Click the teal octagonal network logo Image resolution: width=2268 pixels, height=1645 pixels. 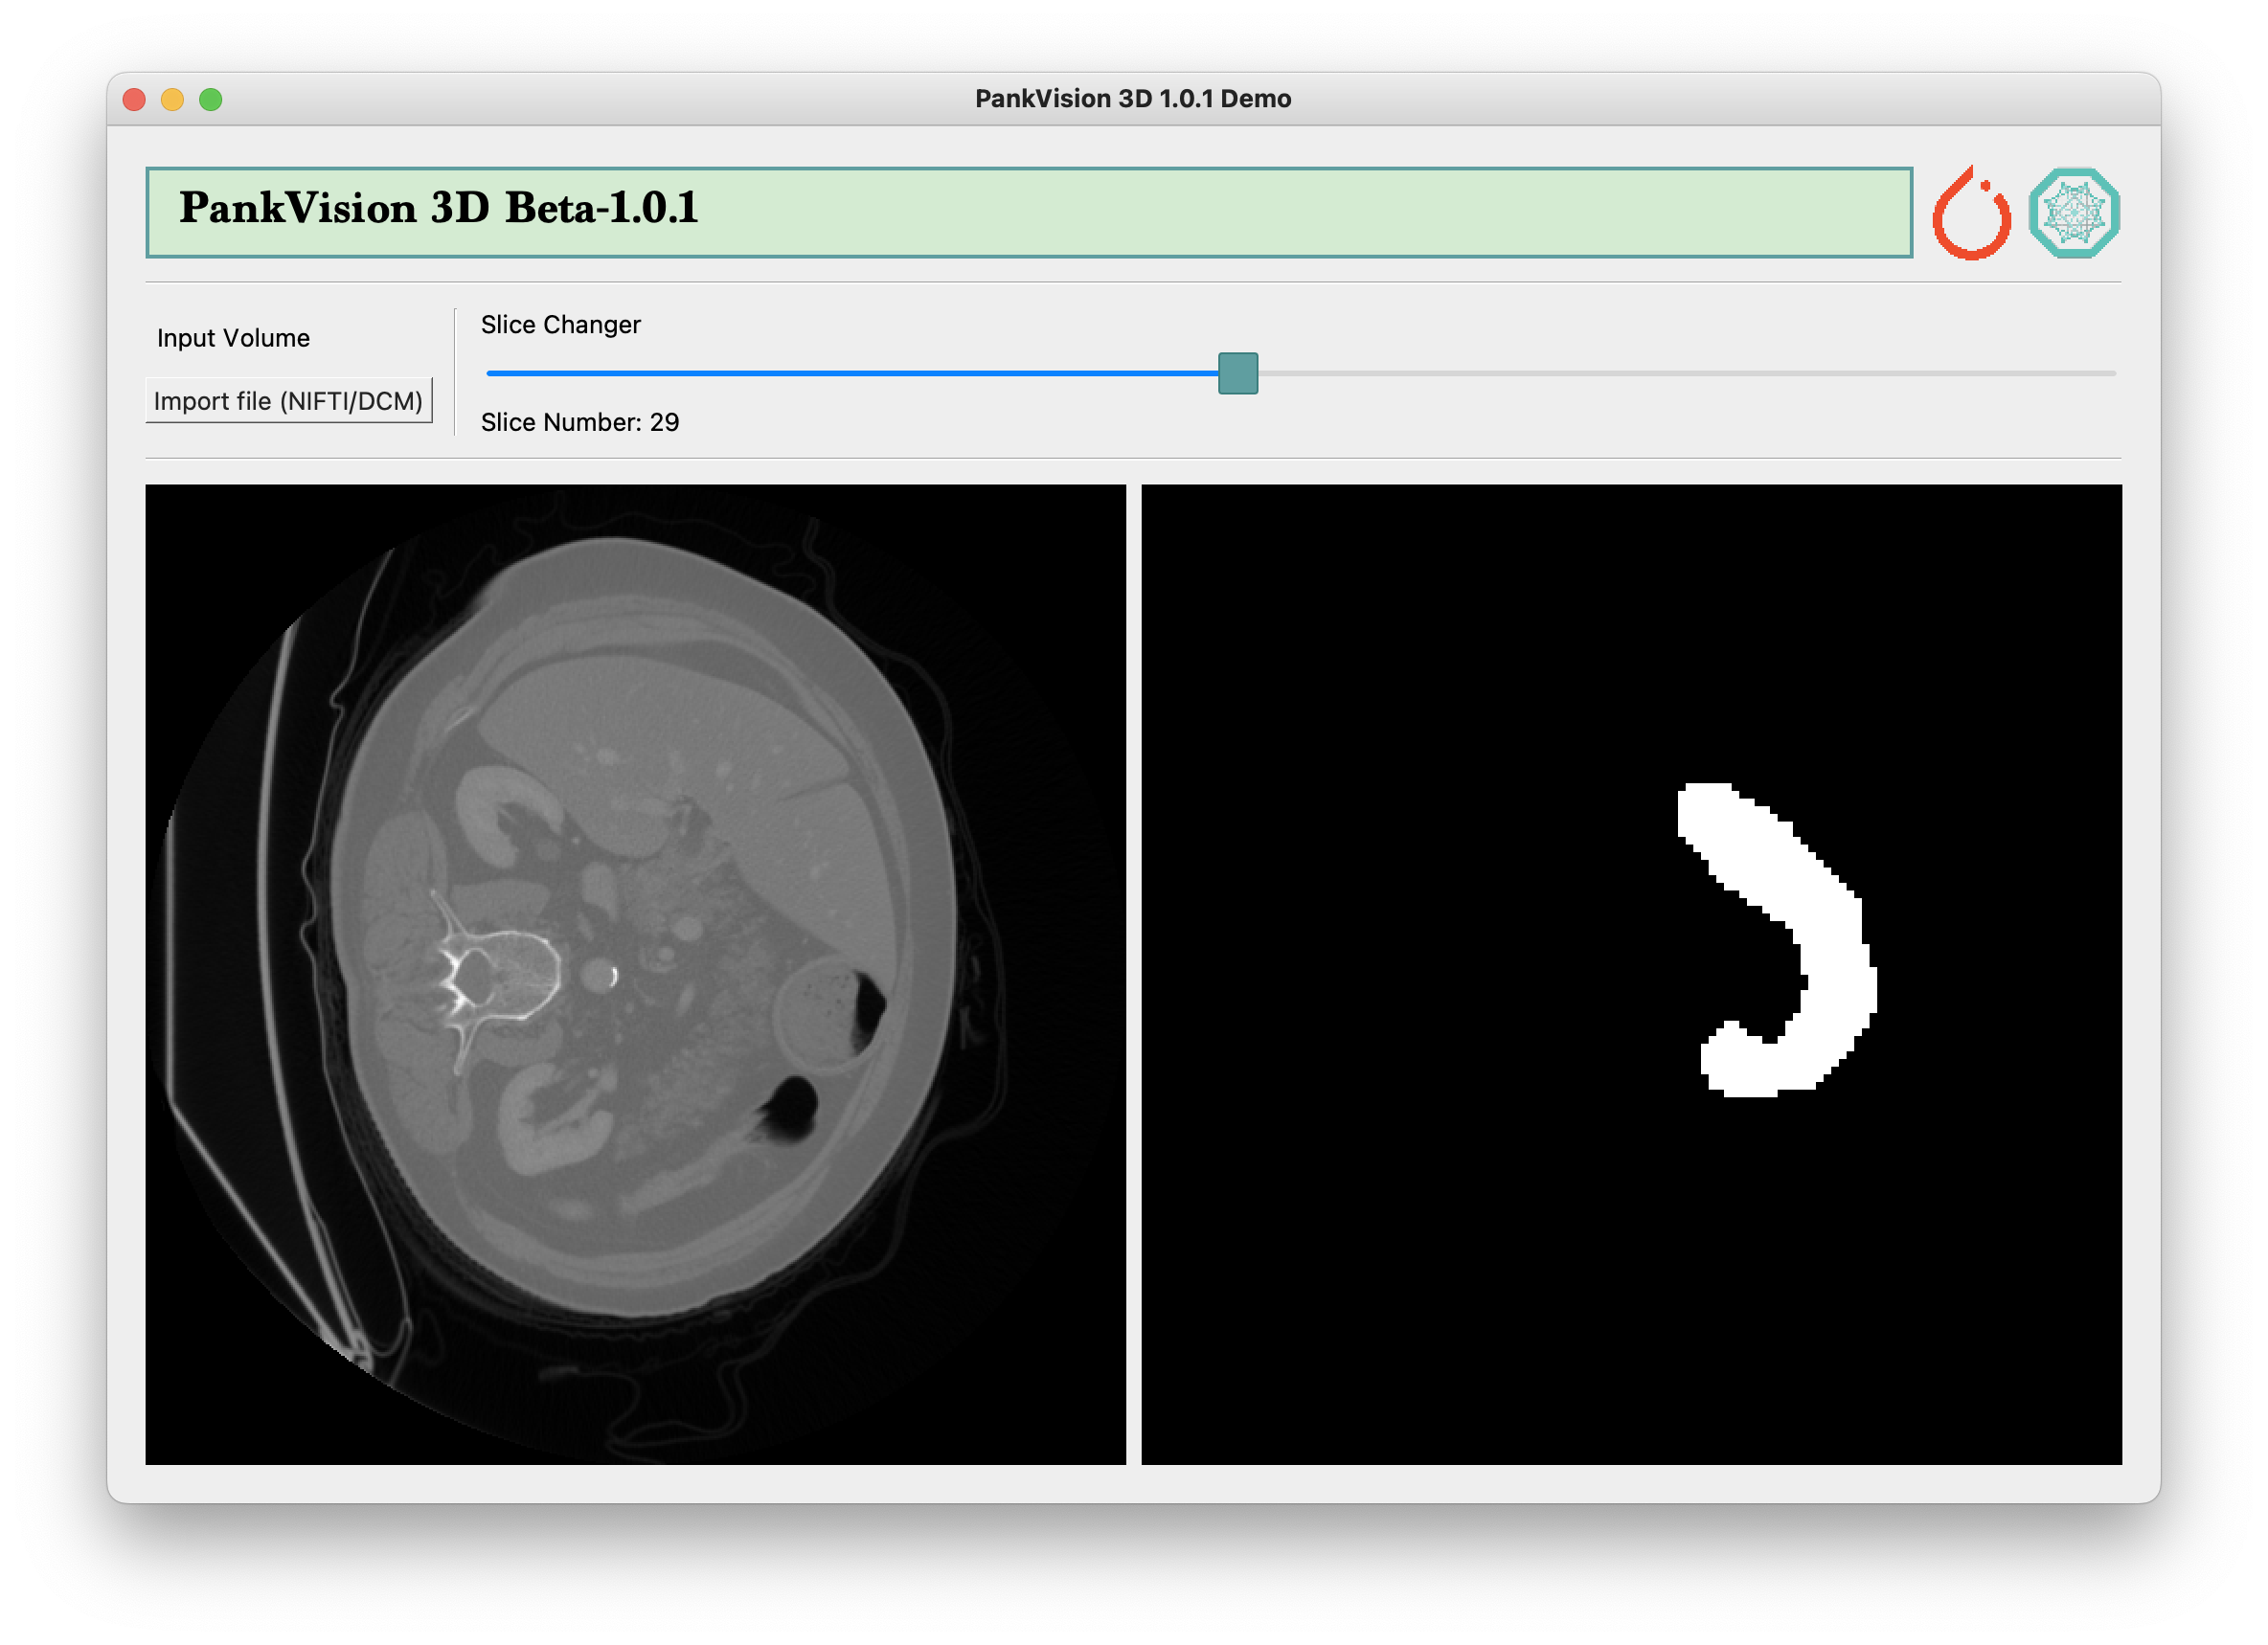pos(2073,213)
